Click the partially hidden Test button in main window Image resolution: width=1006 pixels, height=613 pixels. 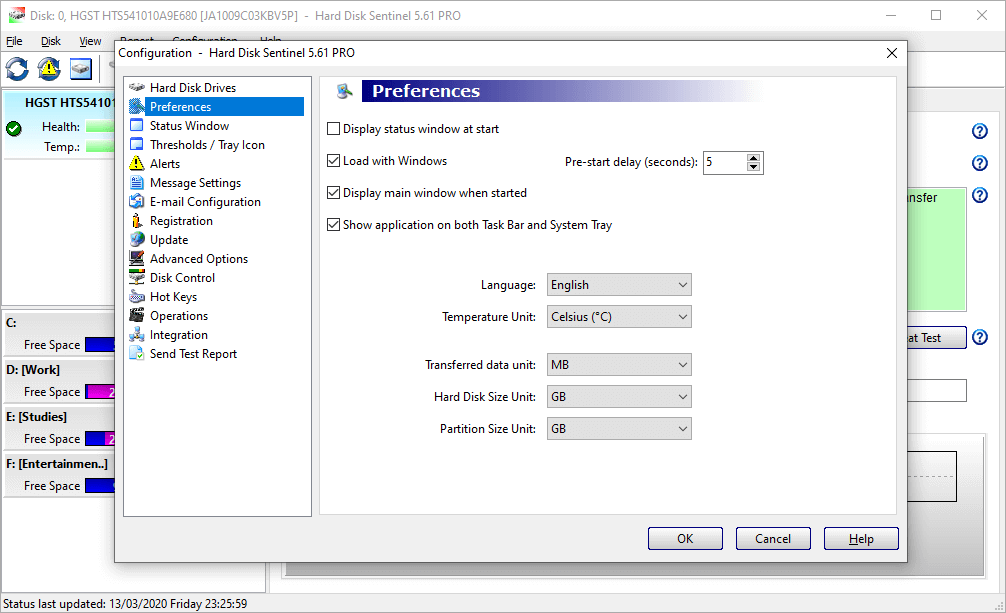937,338
